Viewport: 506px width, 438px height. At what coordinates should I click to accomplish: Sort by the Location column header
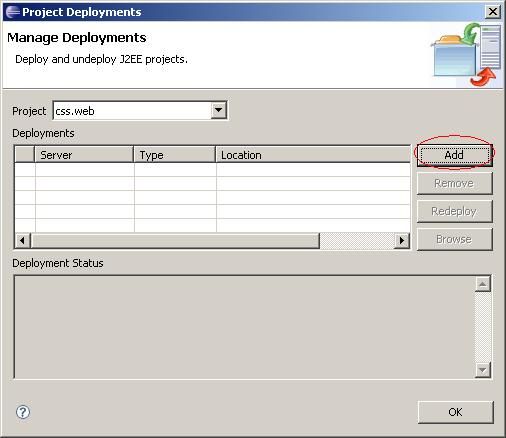(x=313, y=155)
